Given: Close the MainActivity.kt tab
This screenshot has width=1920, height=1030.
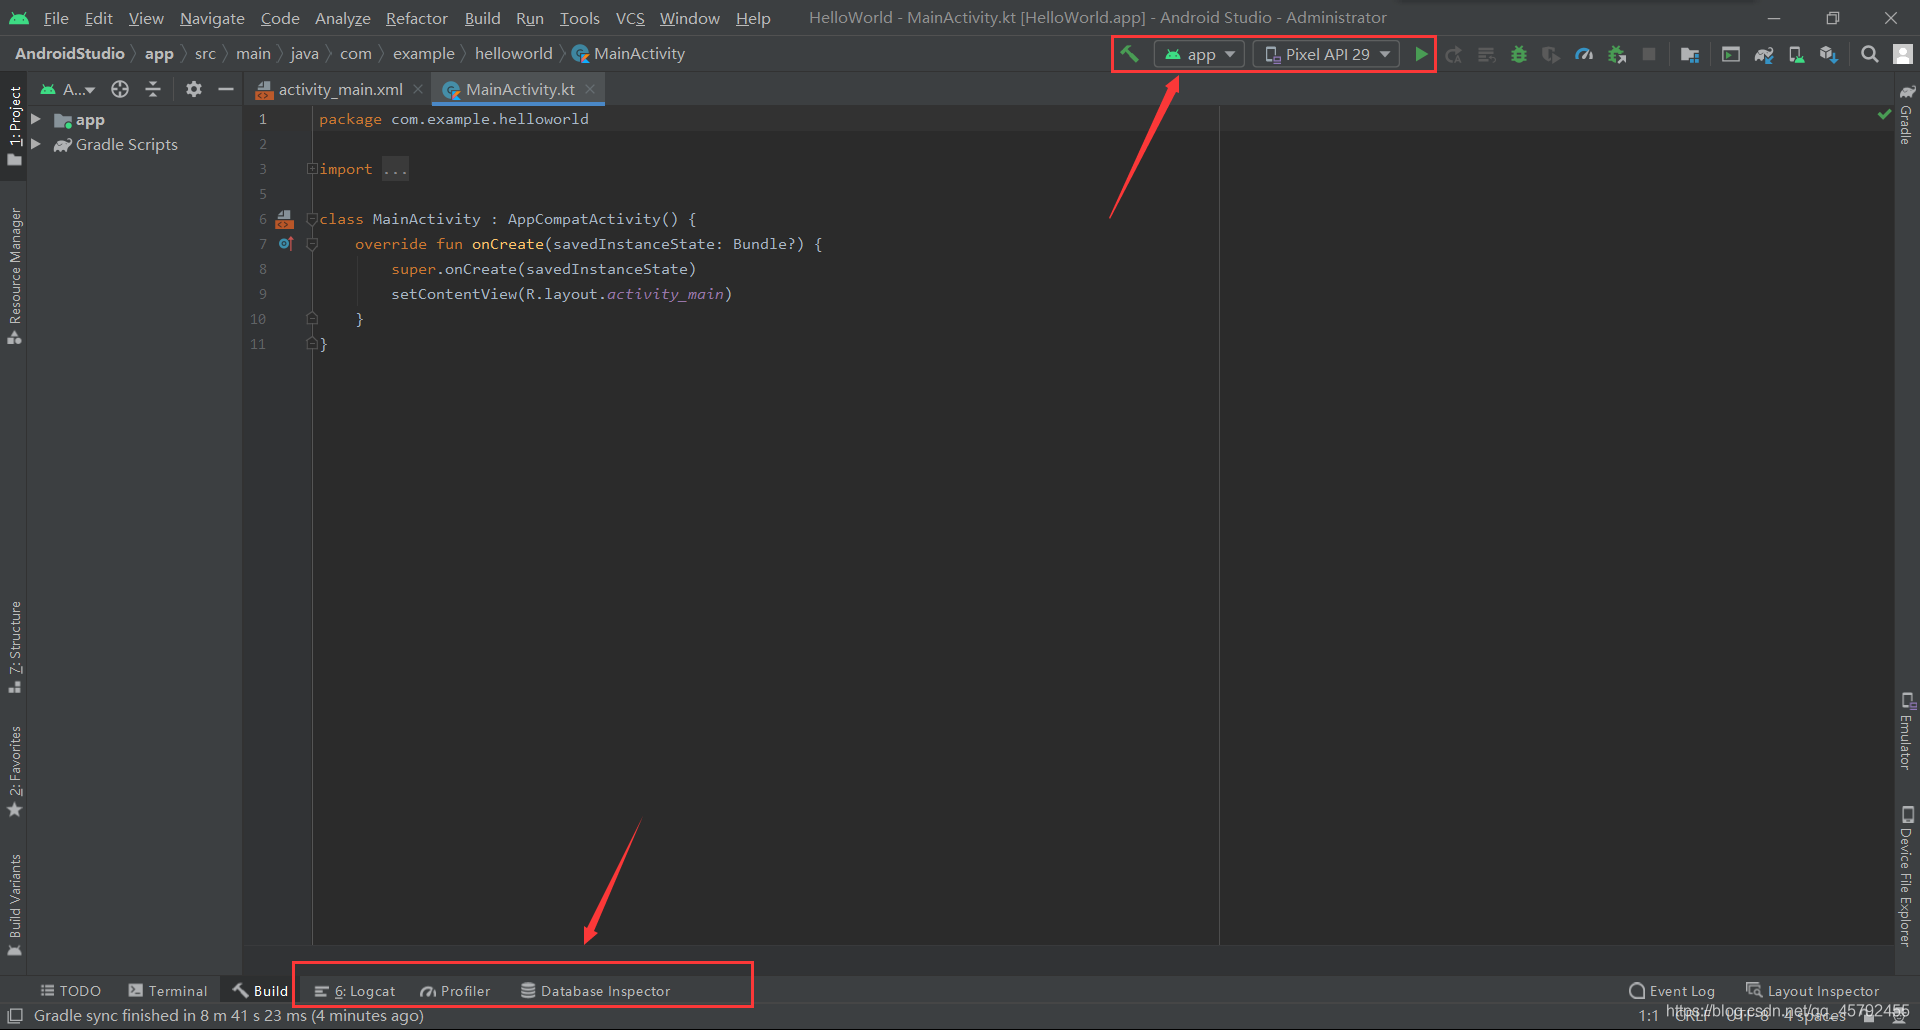Looking at the screenshot, I should pyautogui.click(x=590, y=89).
